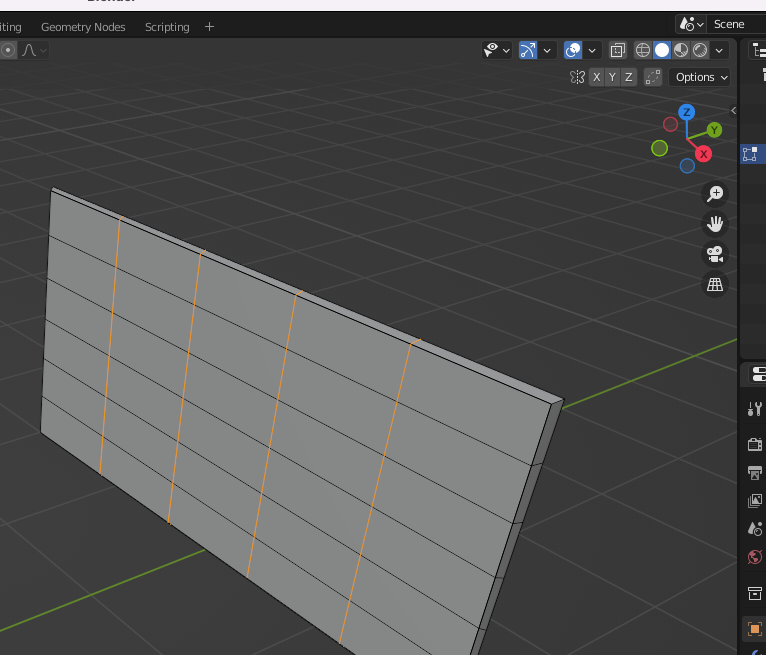Switch to the Geometry Nodes workspace tab

click(x=83, y=27)
